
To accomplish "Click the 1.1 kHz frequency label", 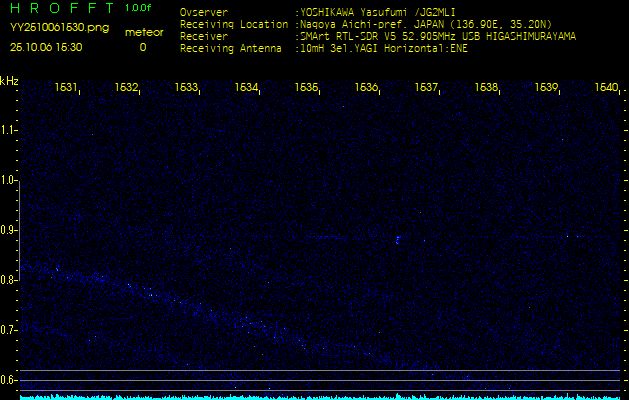I will coord(8,130).
